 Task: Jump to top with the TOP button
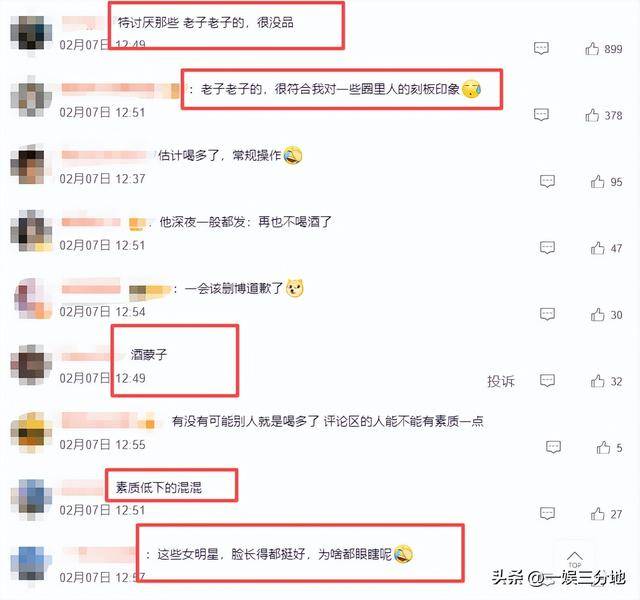point(575,560)
